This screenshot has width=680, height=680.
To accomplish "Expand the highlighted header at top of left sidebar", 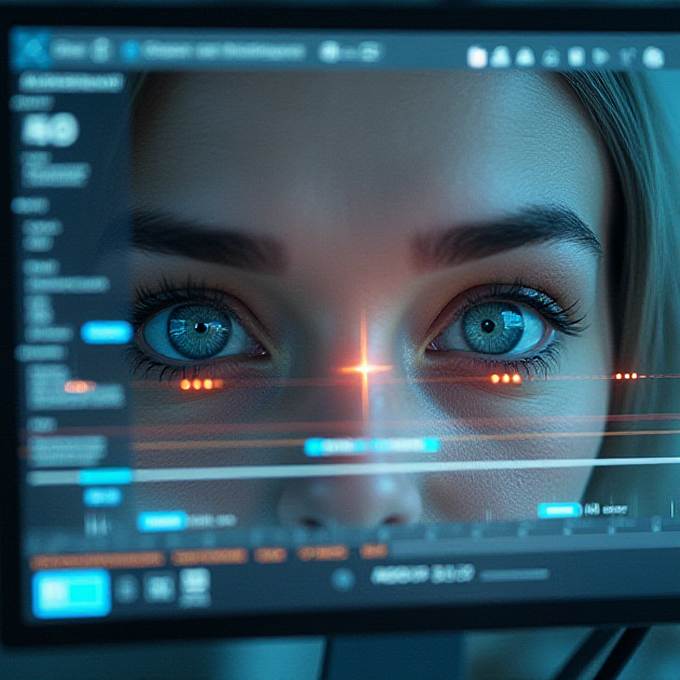I will pos(72,82).
